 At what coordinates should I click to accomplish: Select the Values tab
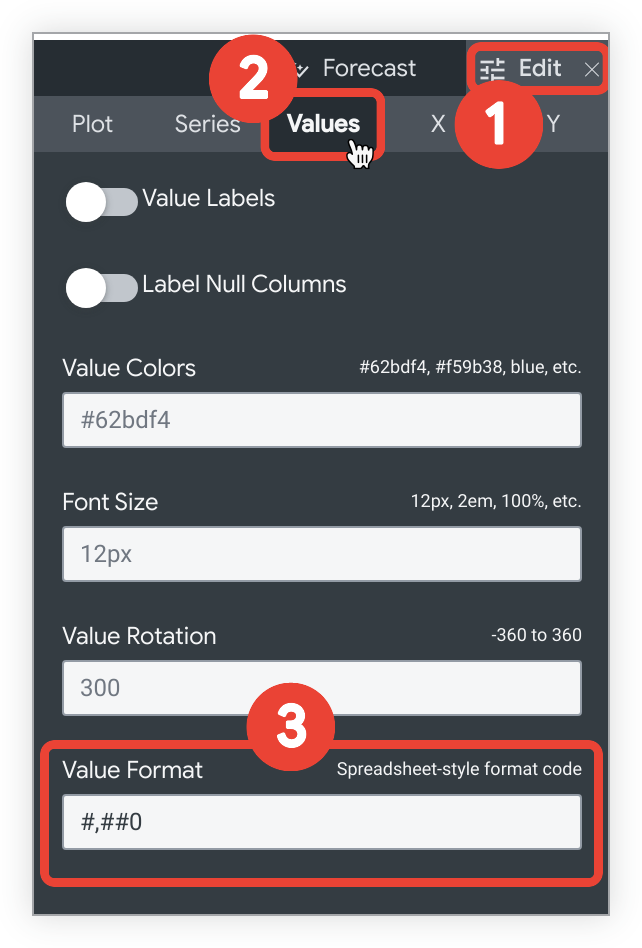tap(323, 124)
